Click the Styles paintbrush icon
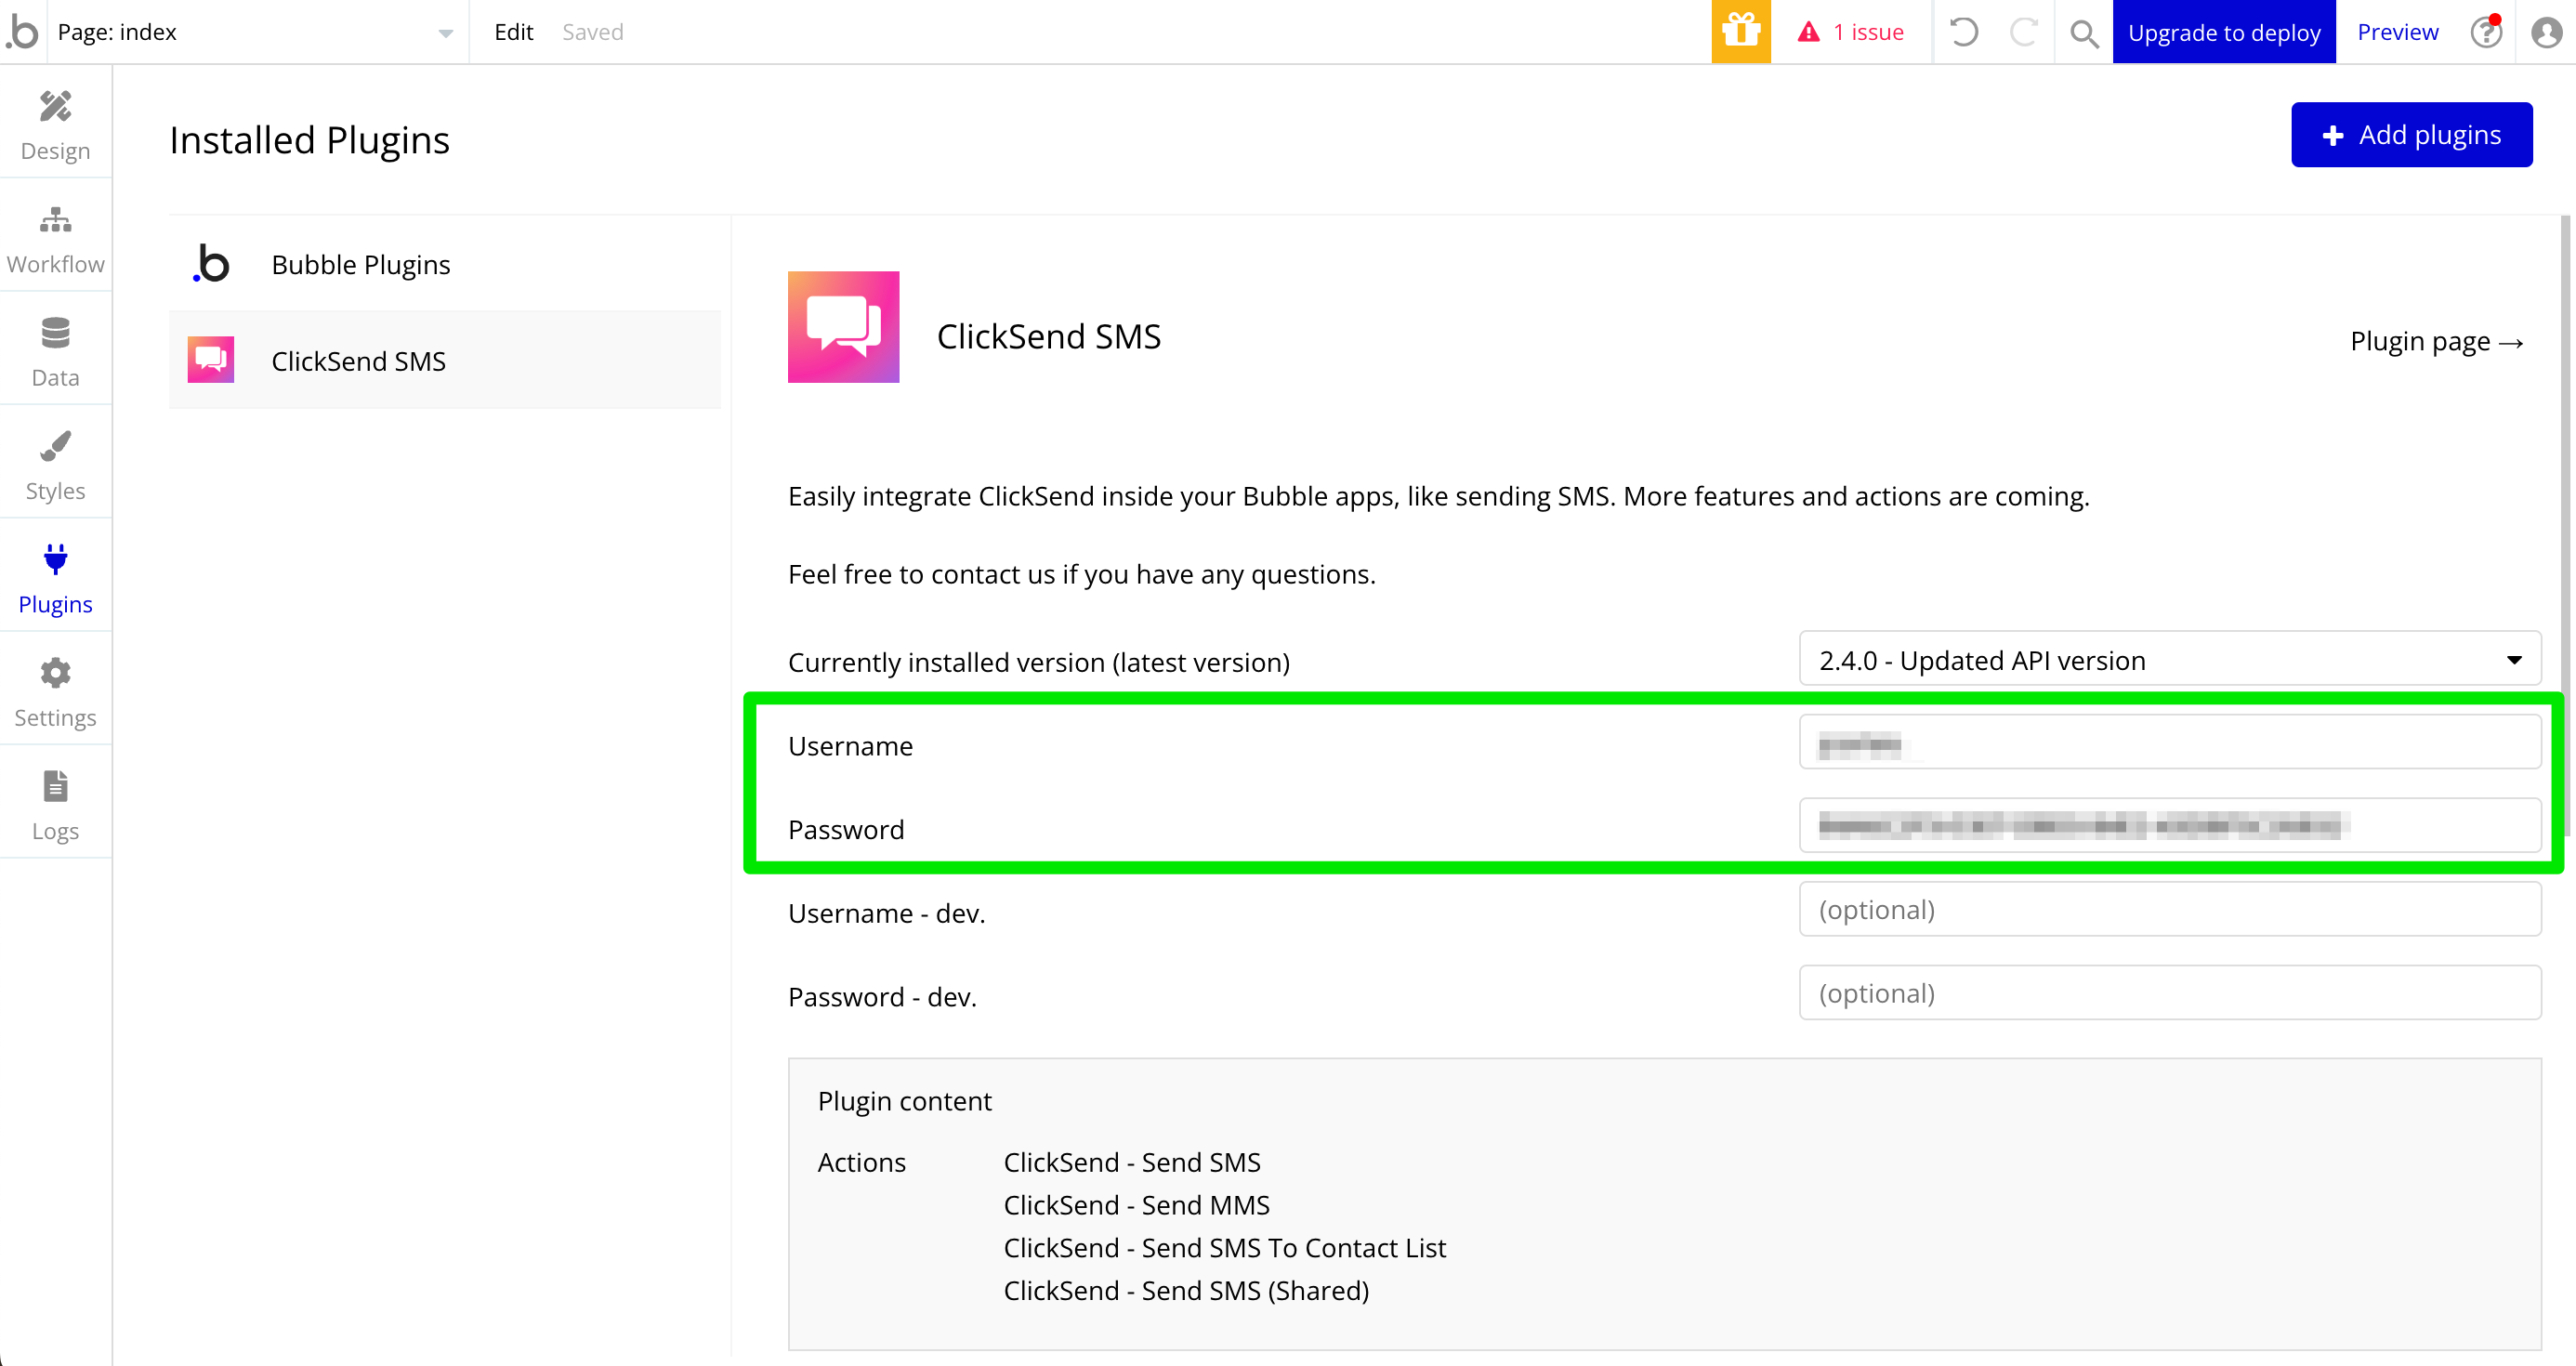Image resolution: width=2576 pixels, height=1366 pixels. [56, 446]
